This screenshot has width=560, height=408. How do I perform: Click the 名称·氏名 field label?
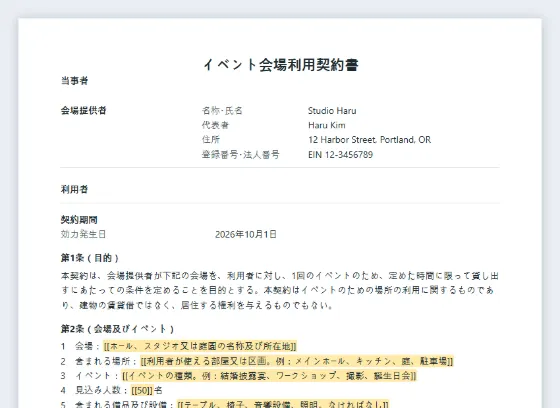(x=222, y=111)
